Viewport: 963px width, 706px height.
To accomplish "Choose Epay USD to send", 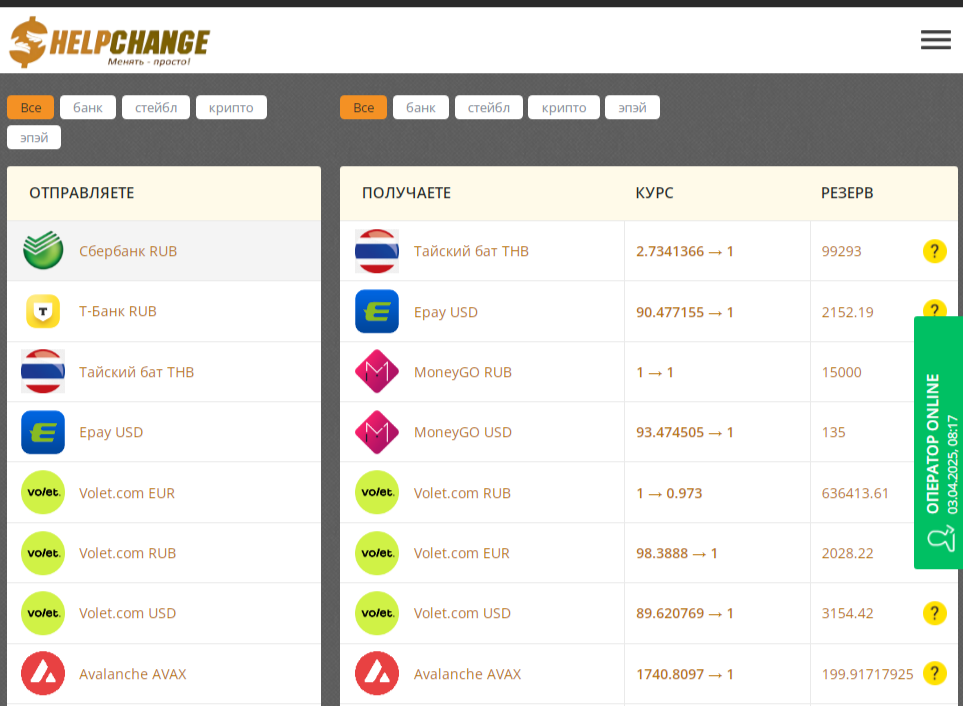I will [164, 432].
